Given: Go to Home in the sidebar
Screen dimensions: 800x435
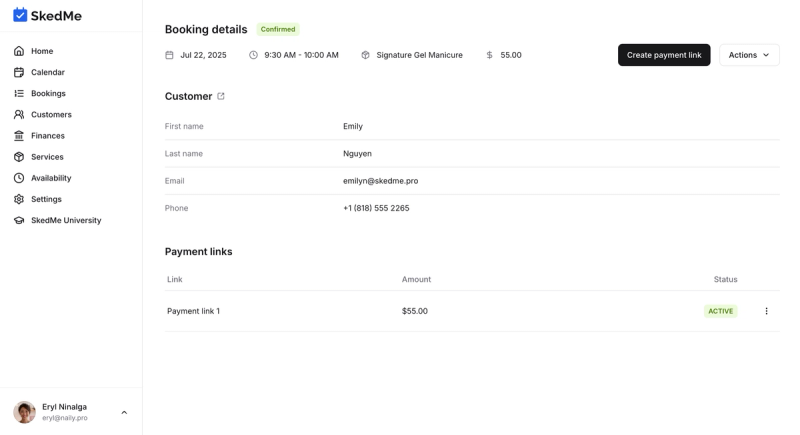Looking at the screenshot, I should tap(42, 51).
